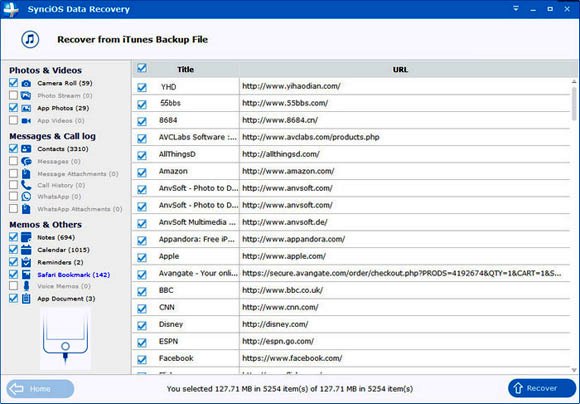The width and height of the screenshot is (580, 404).
Task: Open the title bar dropdown menu arrow
Action: tap(516, 9)
